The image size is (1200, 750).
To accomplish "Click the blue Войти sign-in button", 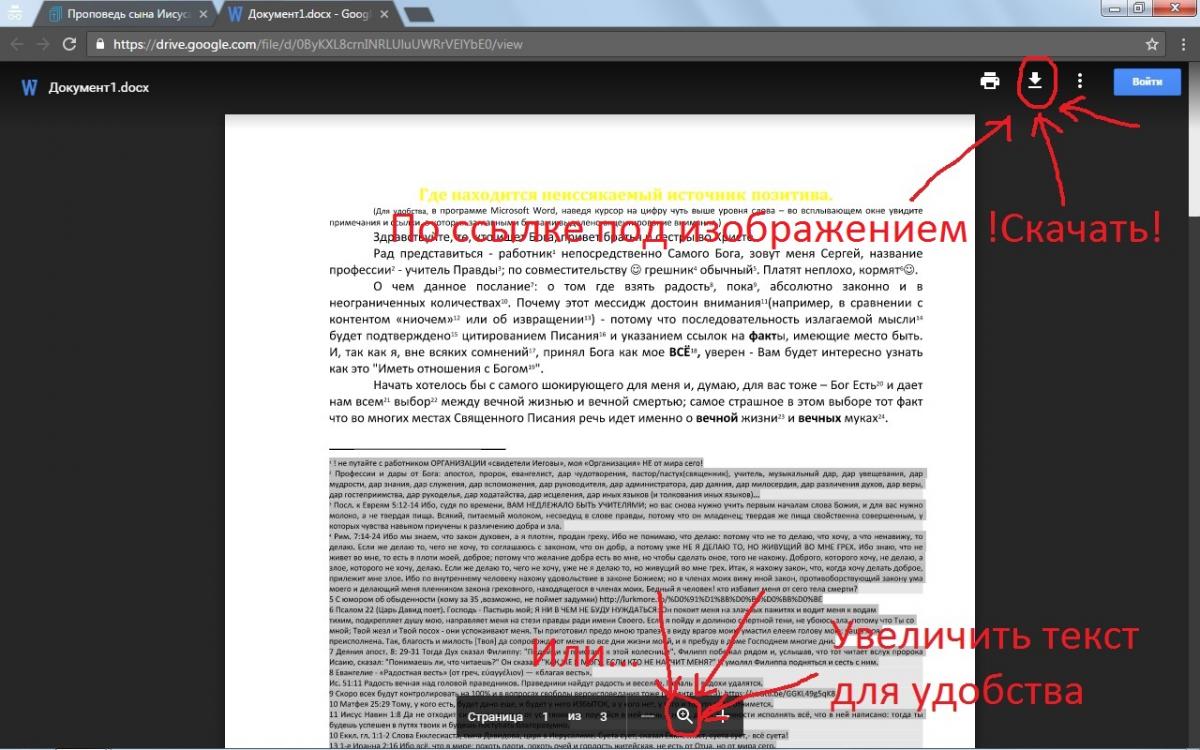I will (x=1146, y=82).
